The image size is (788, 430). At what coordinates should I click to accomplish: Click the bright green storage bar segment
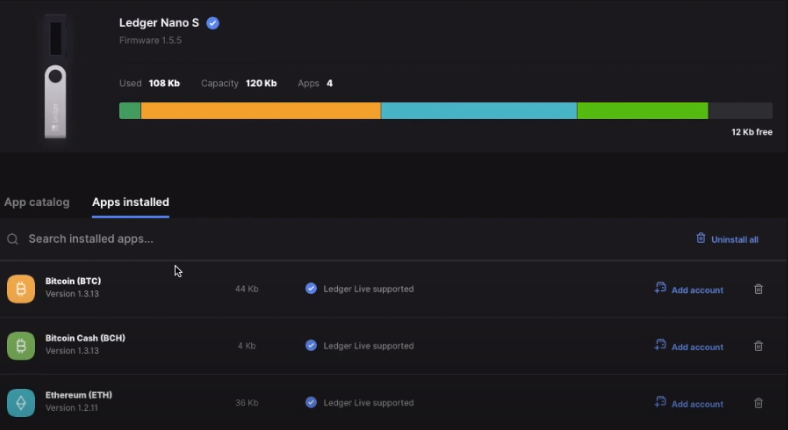tap(642, 111)
